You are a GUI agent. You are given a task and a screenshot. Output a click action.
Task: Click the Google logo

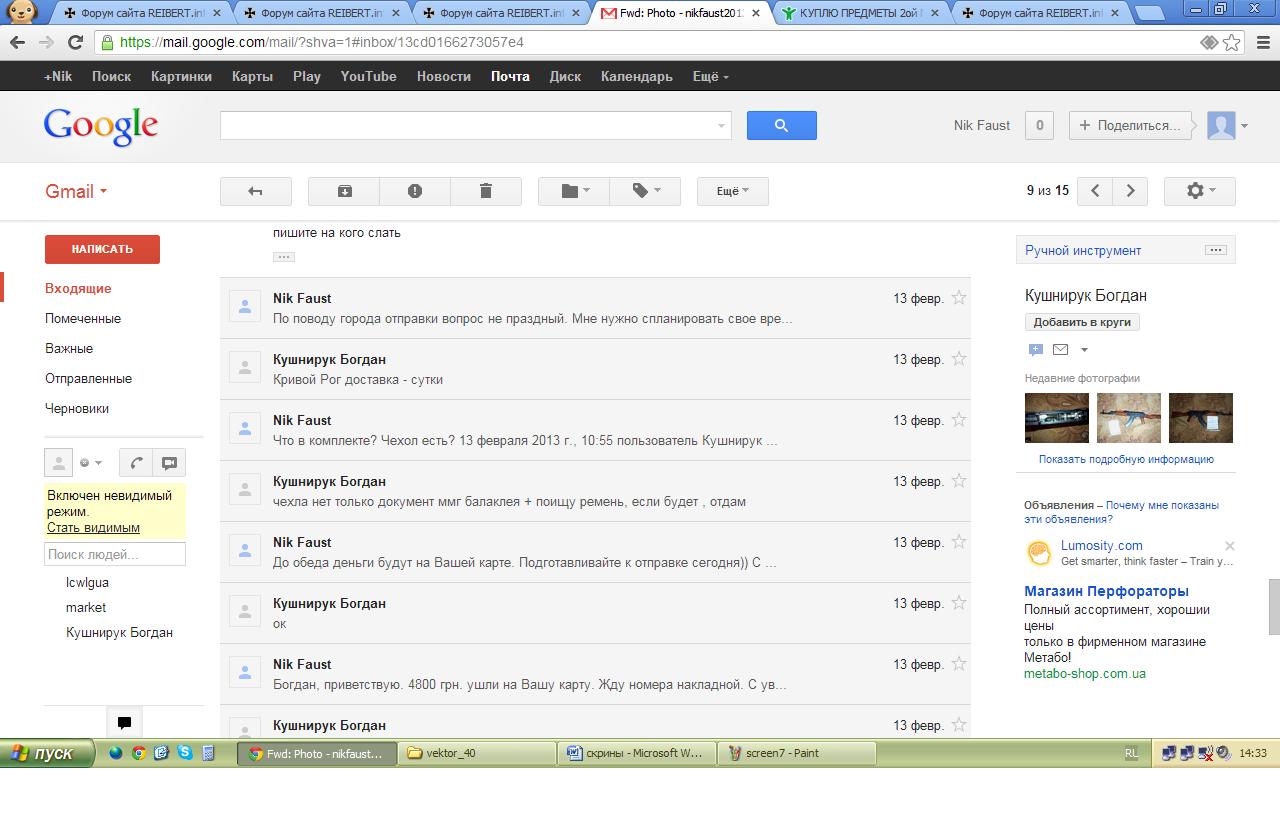pyautogui.click(x=101, y=126)
